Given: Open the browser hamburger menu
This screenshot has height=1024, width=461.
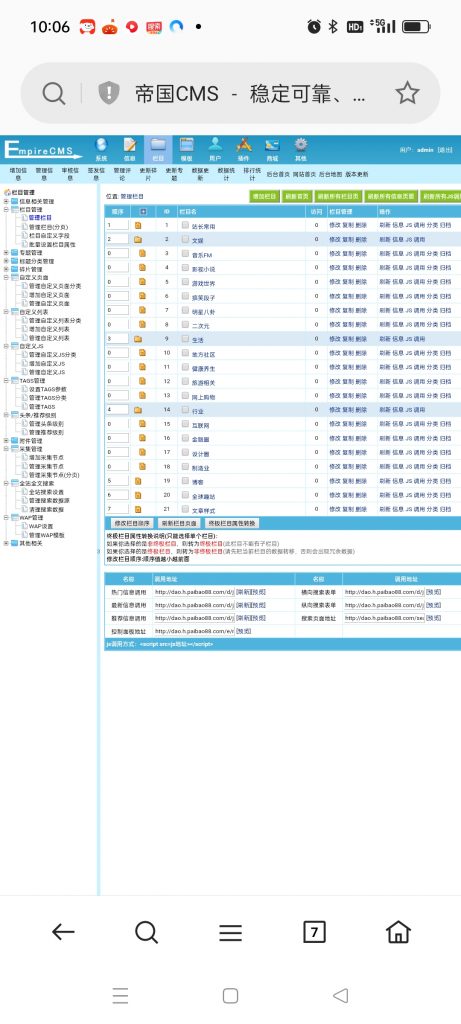Looking at the screenshot, I should click(x=230, y=933).
